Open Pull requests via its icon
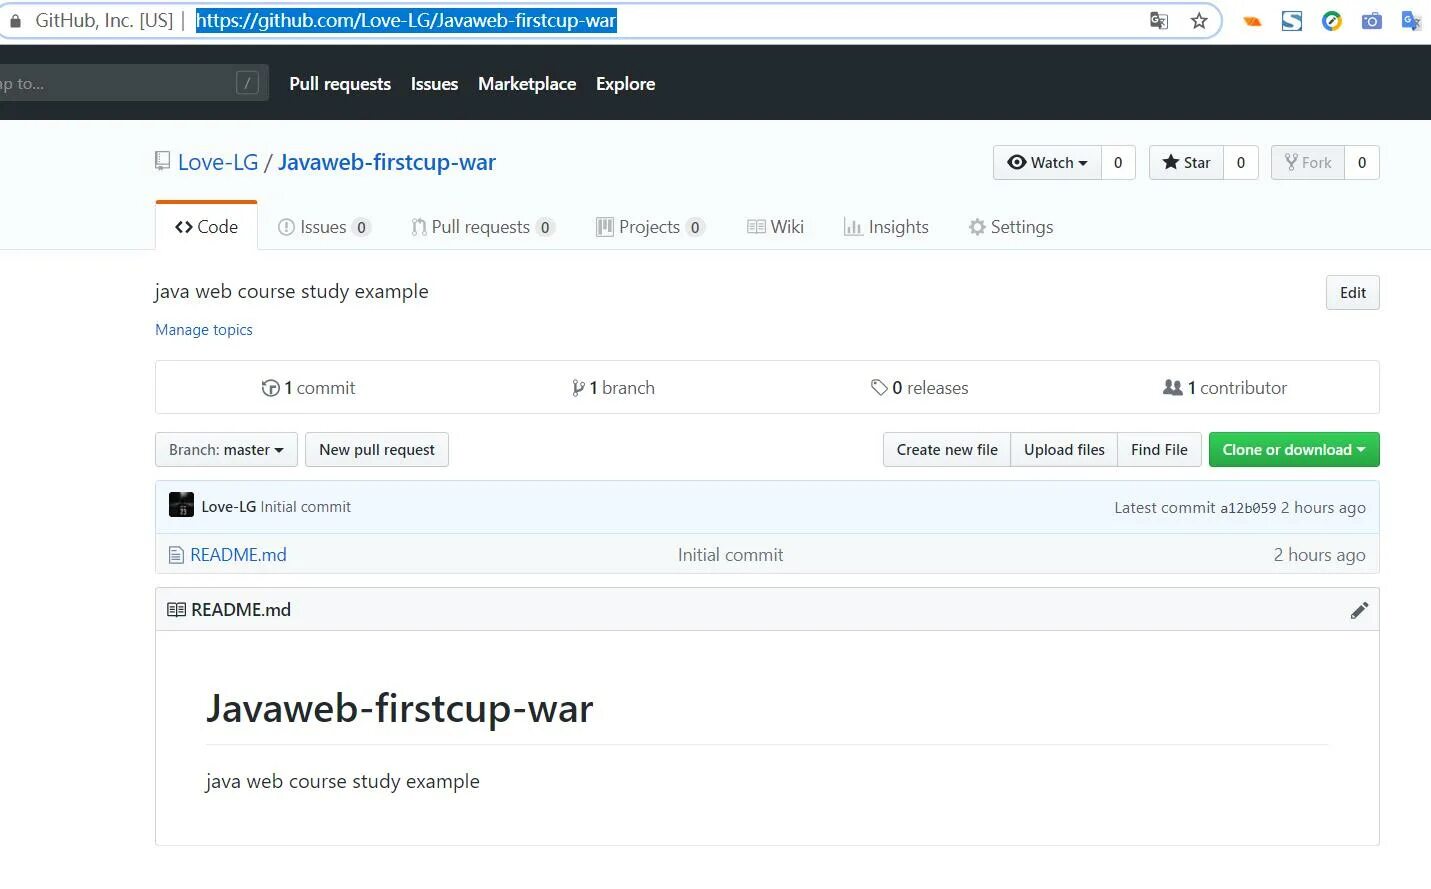 419,227
